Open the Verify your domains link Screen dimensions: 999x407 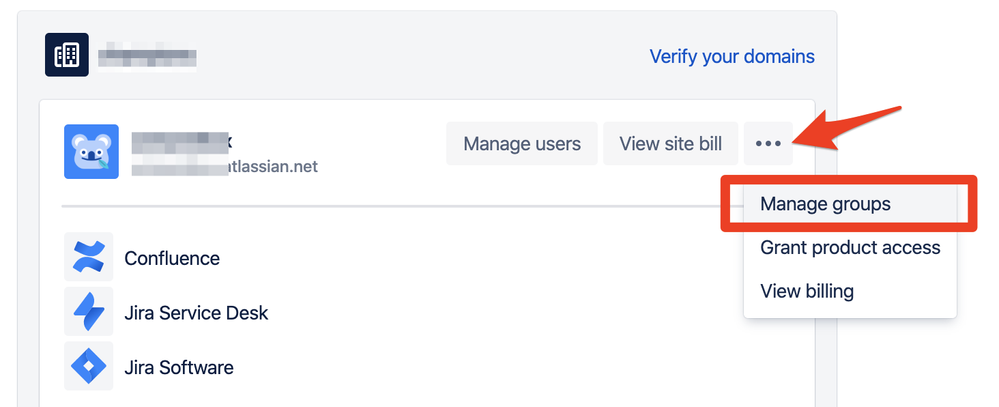[732, 56]
